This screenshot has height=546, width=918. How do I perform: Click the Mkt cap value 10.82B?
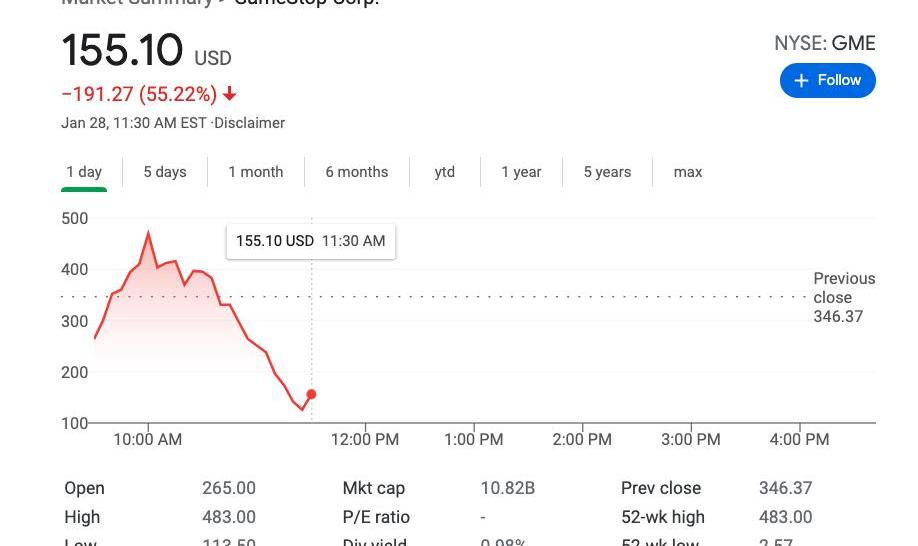pyautogui.click(x=508, y=488)
